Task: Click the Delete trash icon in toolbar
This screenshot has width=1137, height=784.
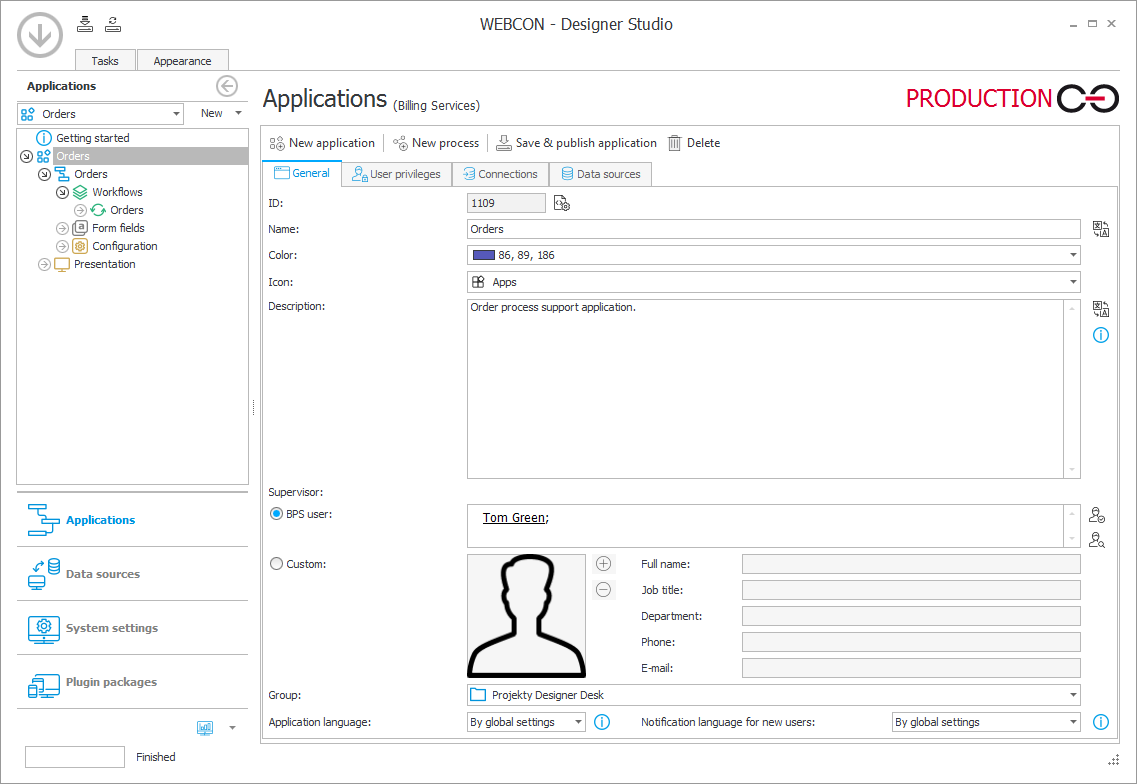Action: coord(674,143)
